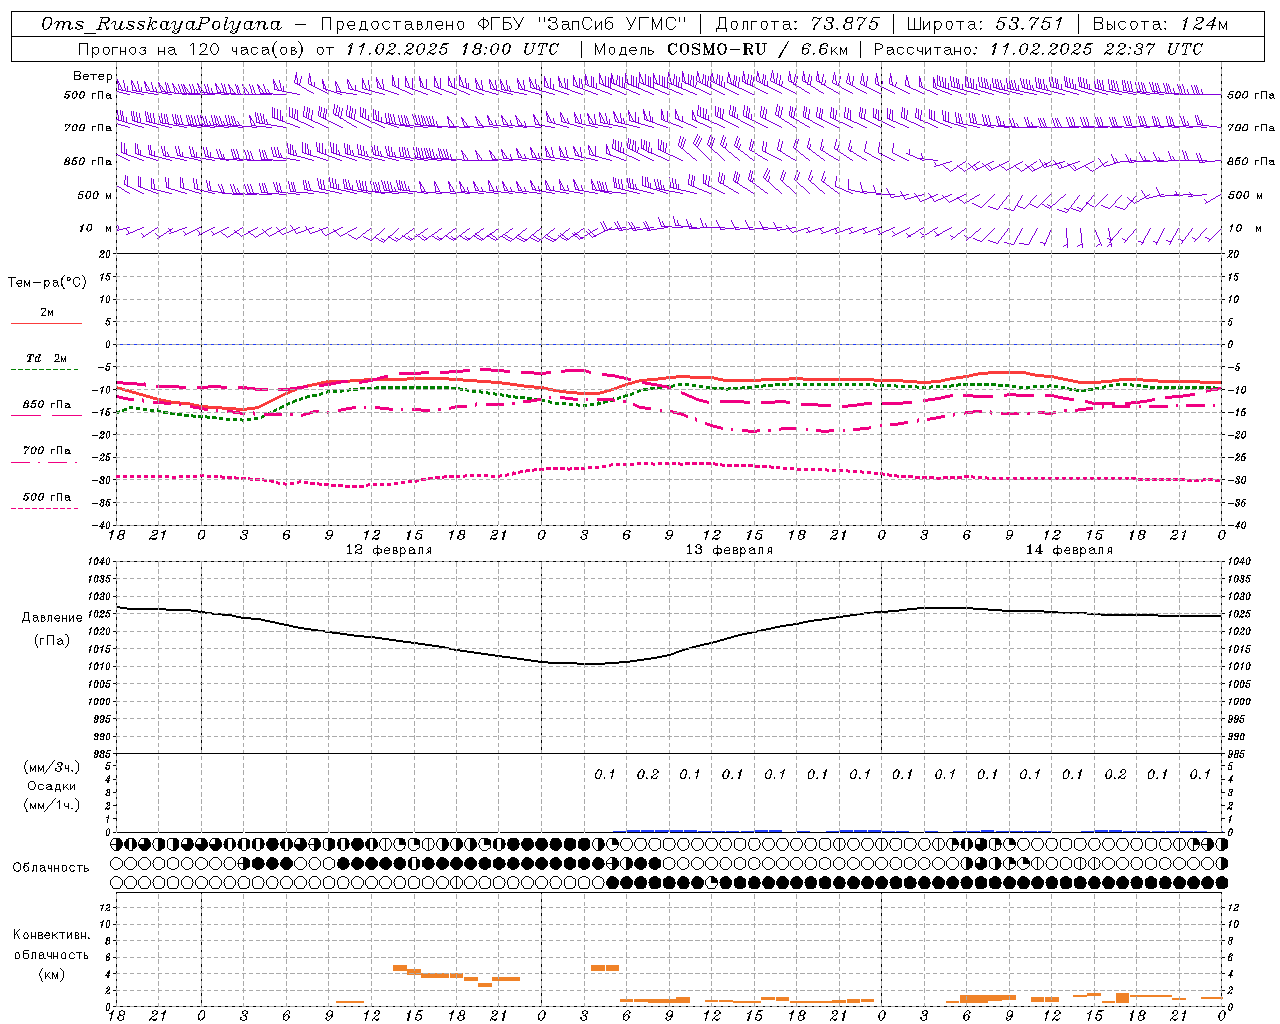Click the (км) unit label under convective cloudiness
The image size is (1280, 1024).
click(51, 974)
